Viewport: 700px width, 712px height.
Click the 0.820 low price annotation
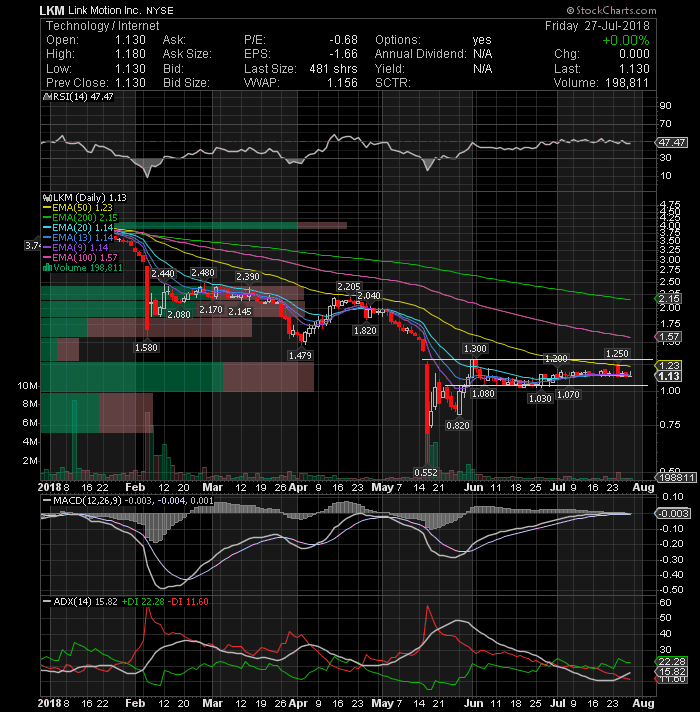point(458,425)
